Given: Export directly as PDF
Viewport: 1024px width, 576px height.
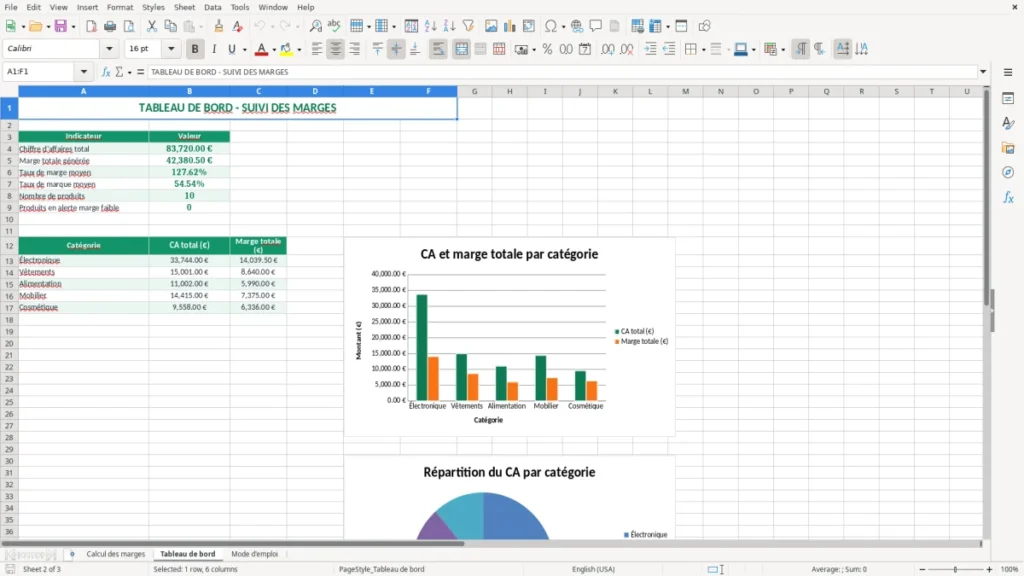Looking at the screenshot, I should click(x=91, y=26).
